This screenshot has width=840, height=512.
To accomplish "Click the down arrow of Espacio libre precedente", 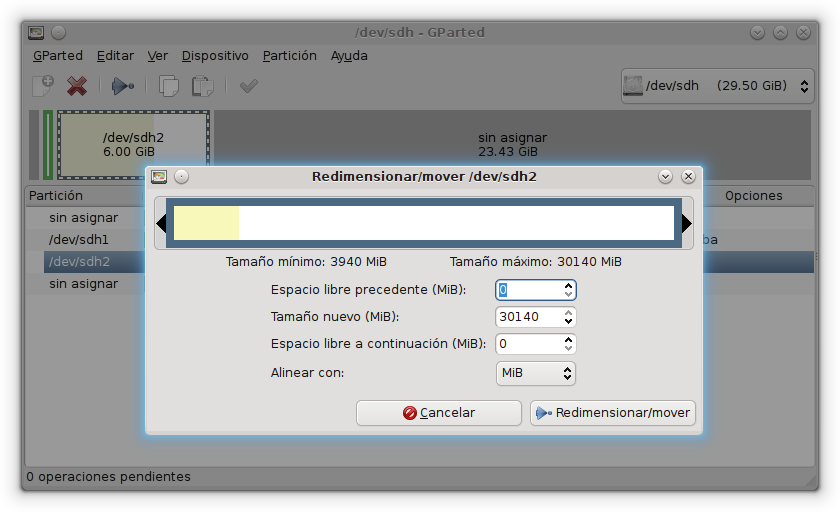I will [x=568, y=294].
